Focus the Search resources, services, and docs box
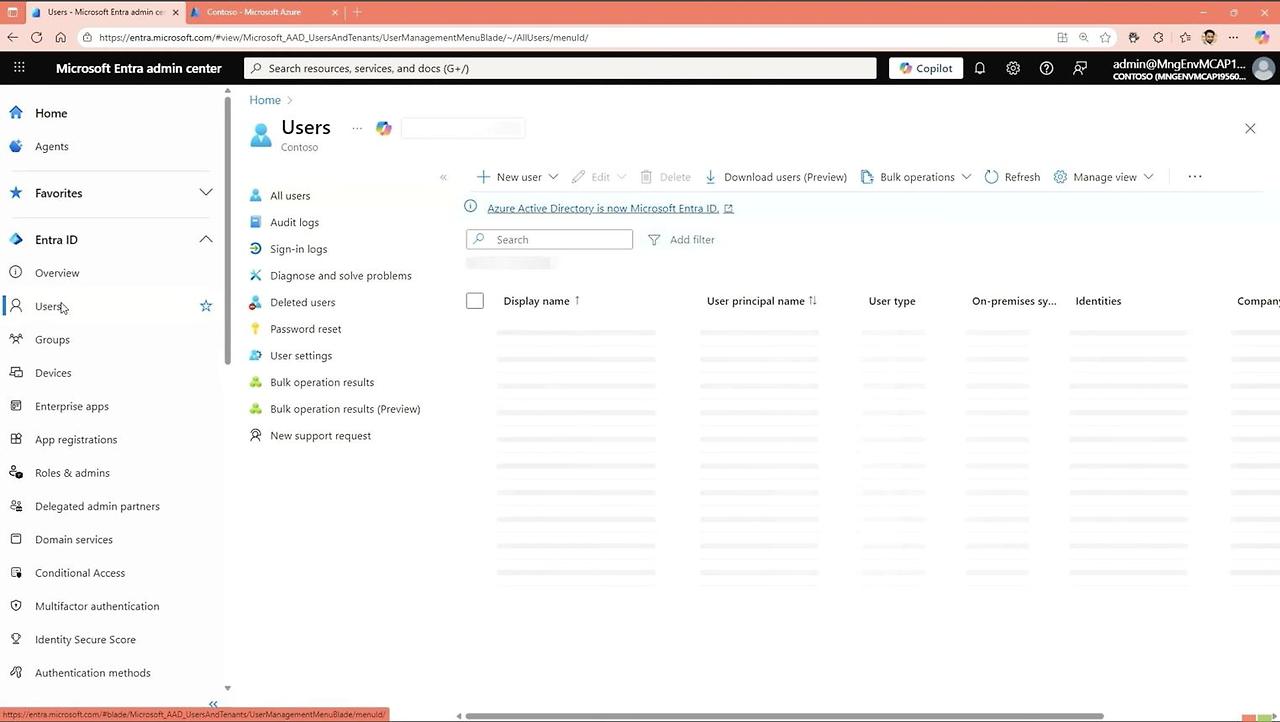Screen dimensions: 1280x722 (560, 68)
